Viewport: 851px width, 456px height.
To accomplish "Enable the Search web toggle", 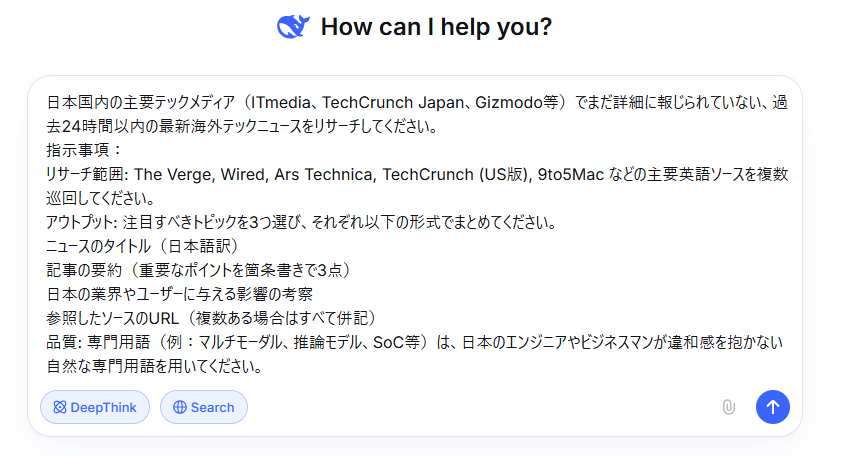I will (x=204, y=407).
